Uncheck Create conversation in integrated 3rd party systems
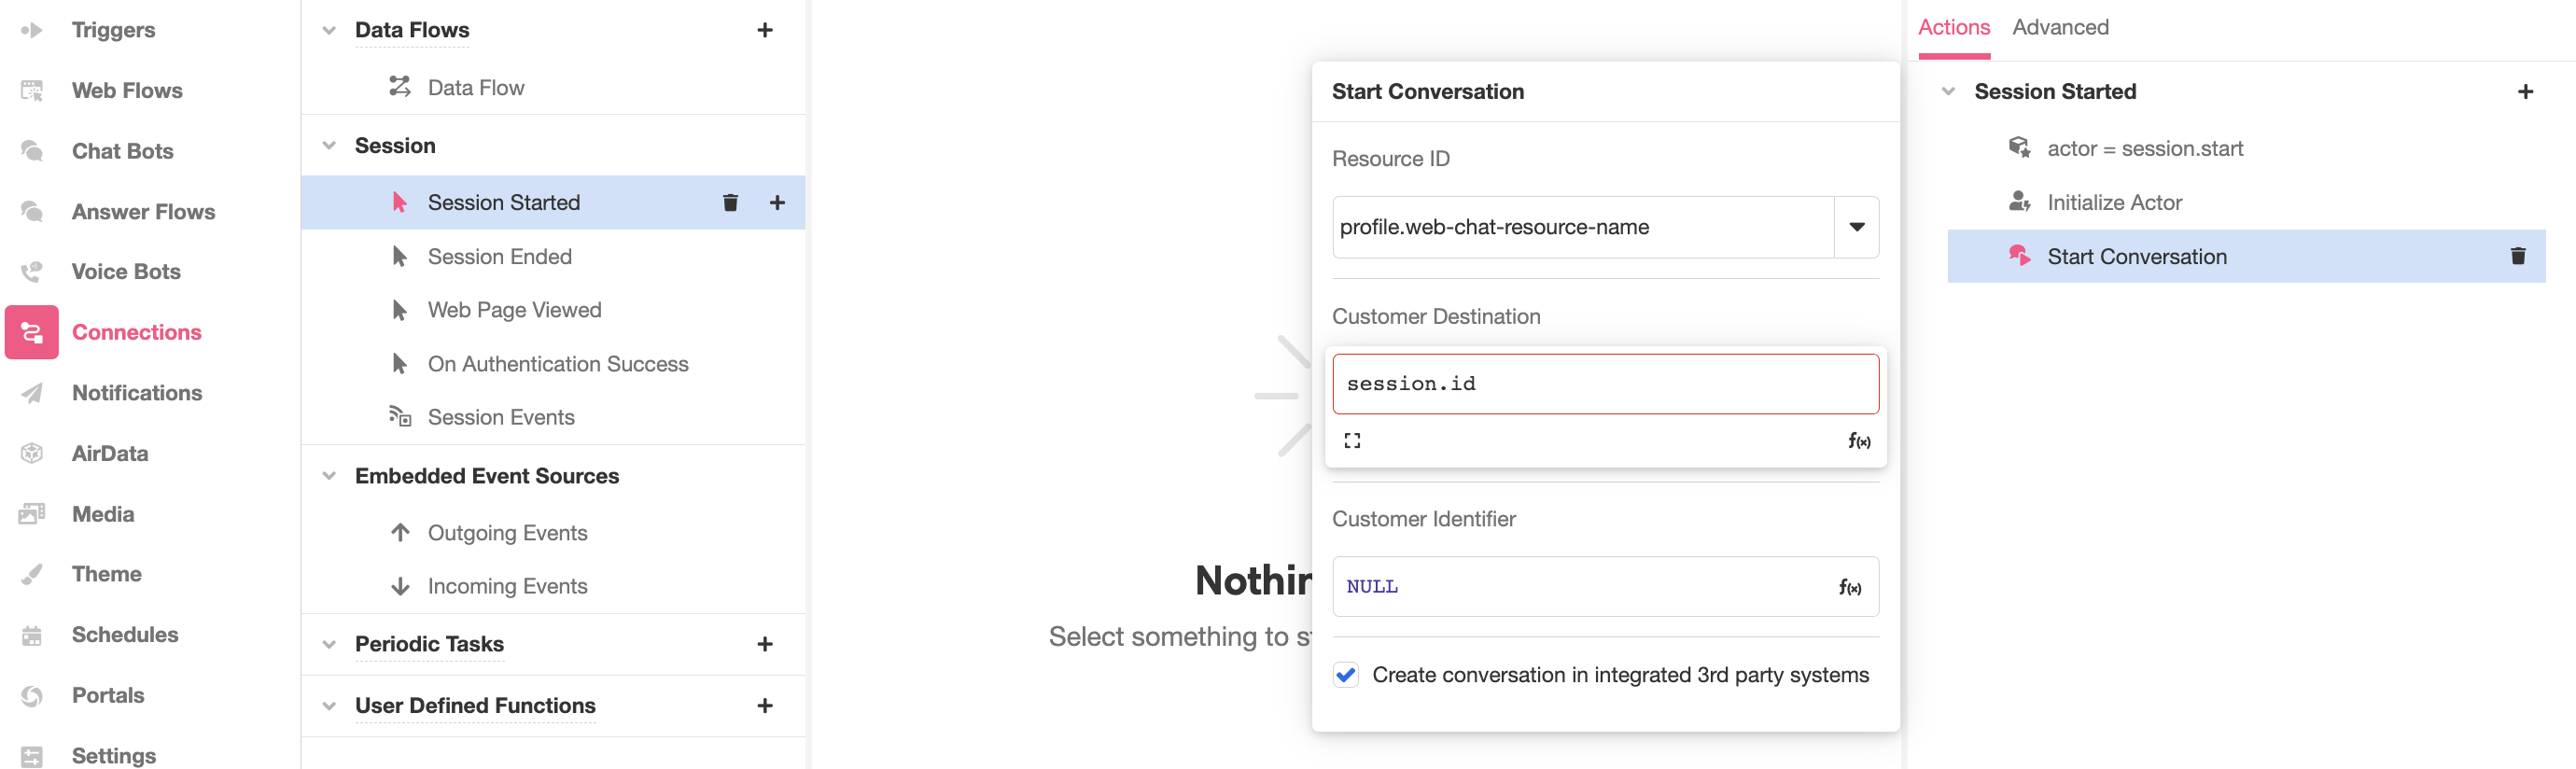 [x=1346, y=675]
